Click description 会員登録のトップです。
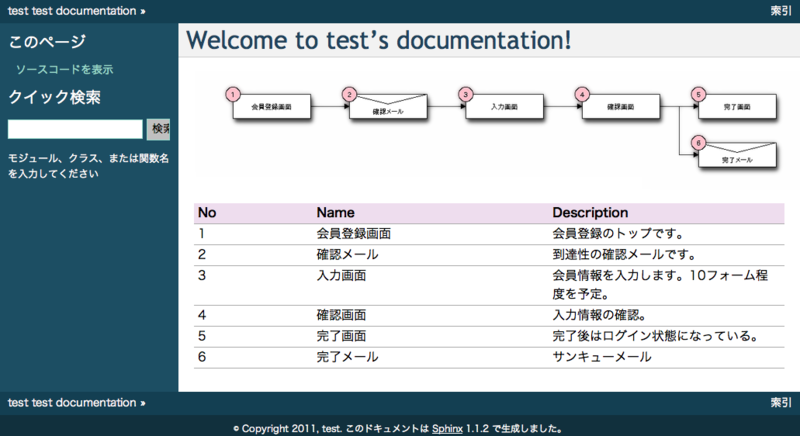 tap(618, 234)
